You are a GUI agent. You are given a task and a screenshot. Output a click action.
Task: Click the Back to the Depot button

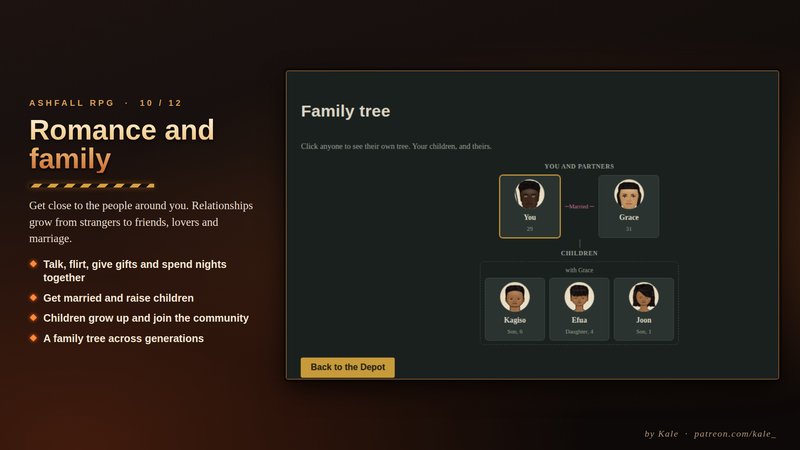[x=347, y=367]
